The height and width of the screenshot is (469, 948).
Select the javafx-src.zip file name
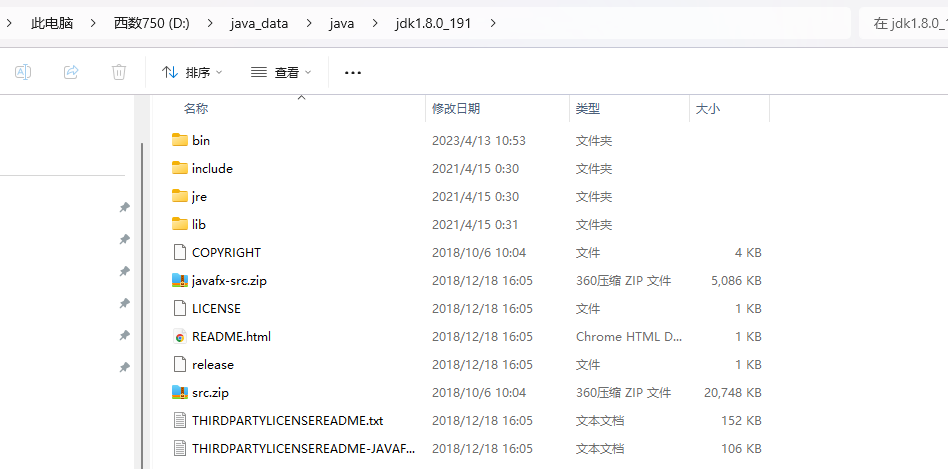pos(229,280)
